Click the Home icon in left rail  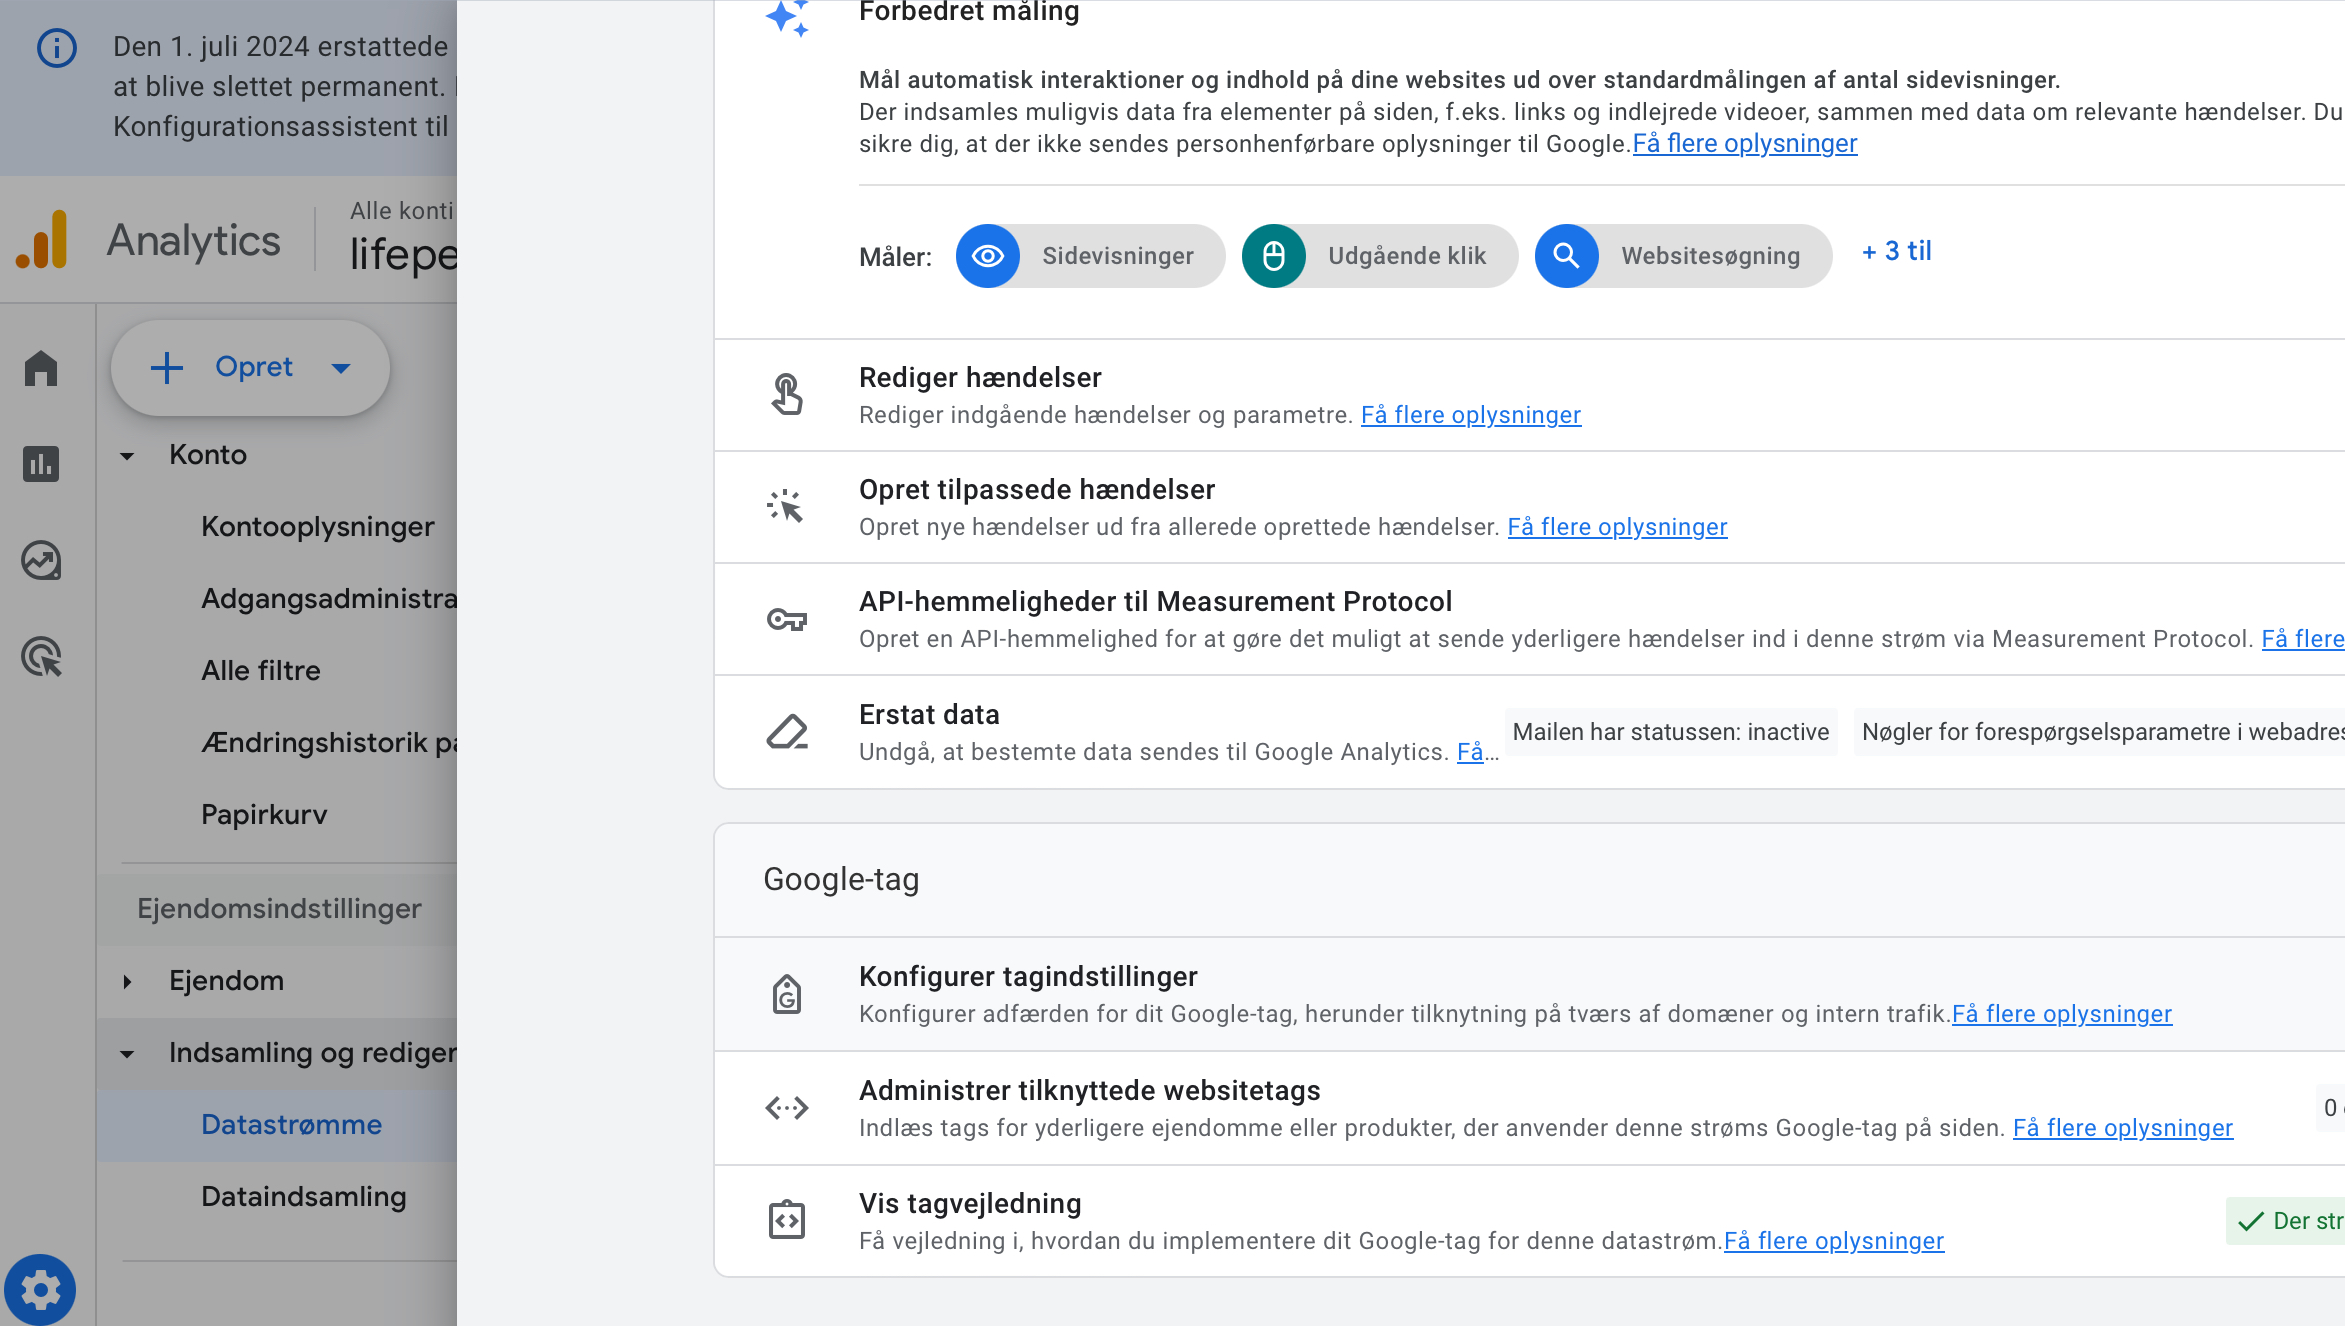coord(41,368)
